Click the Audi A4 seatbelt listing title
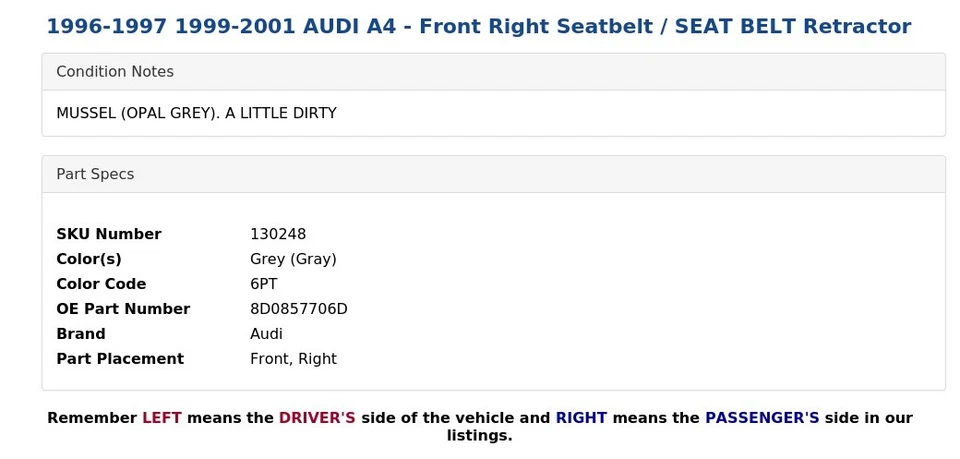The height and width of the screenshot is (459, 960). click(478, 27)
